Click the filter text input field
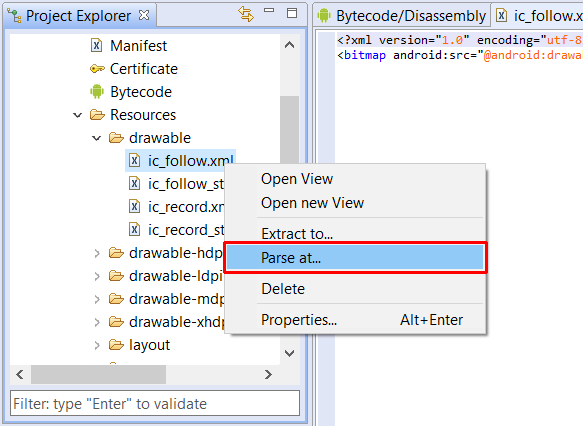 click(155, 403)
